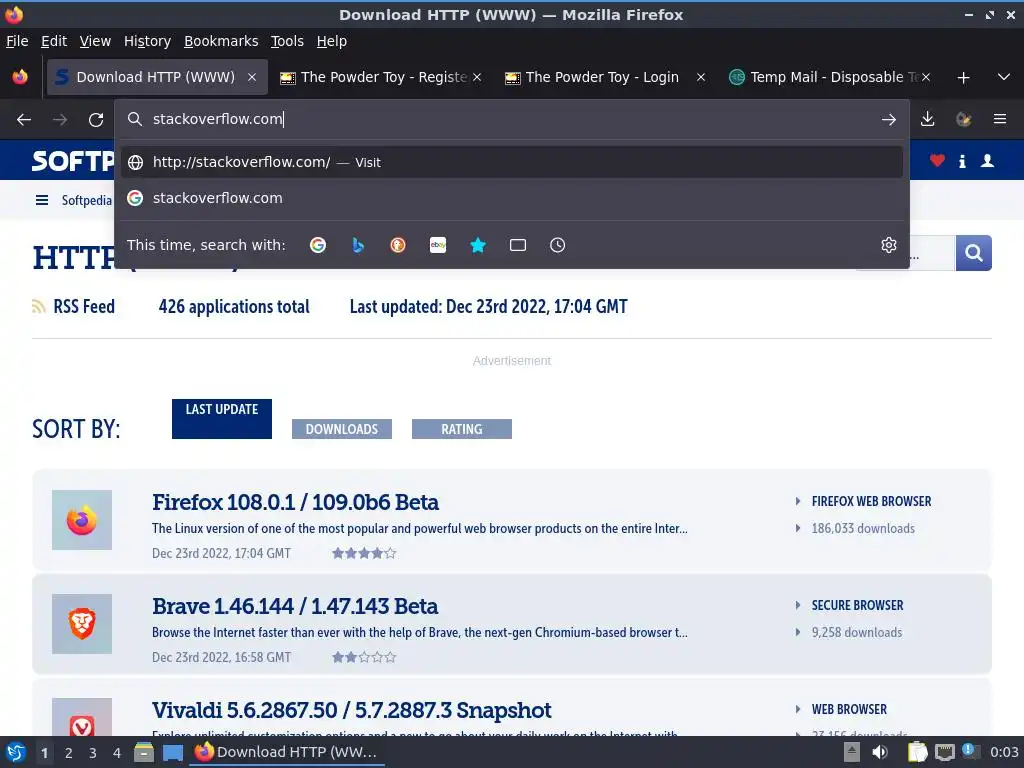Search this time with Google
Viewport: 1024px width, 768px height.
pyautogui.click(x=318, y=245)
